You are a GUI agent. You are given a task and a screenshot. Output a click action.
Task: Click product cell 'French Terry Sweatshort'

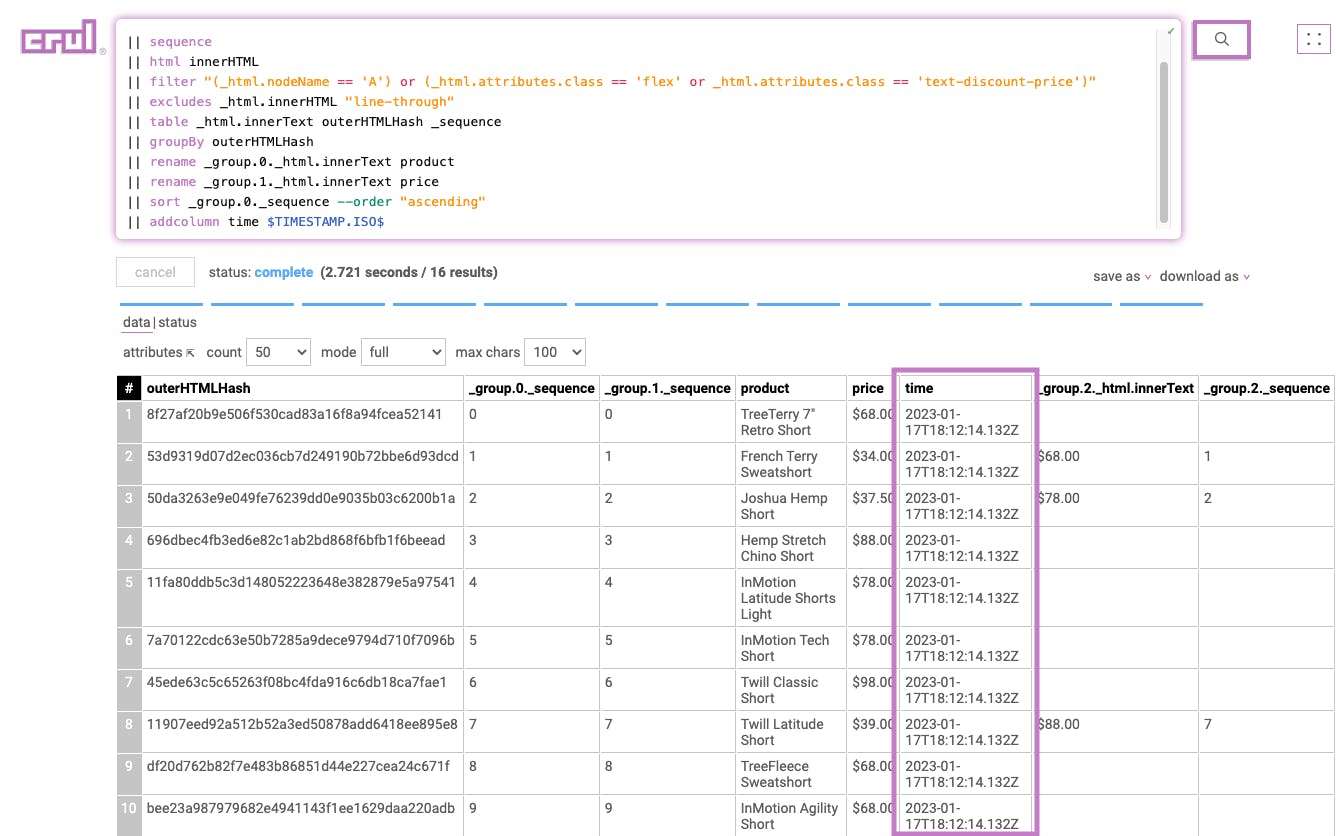791,464
